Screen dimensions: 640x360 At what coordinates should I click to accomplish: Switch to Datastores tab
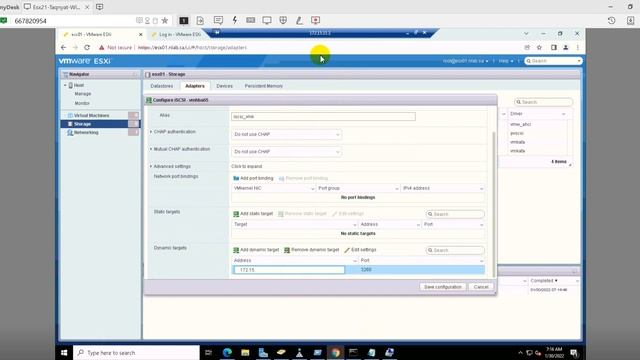(x=162, y=86)
